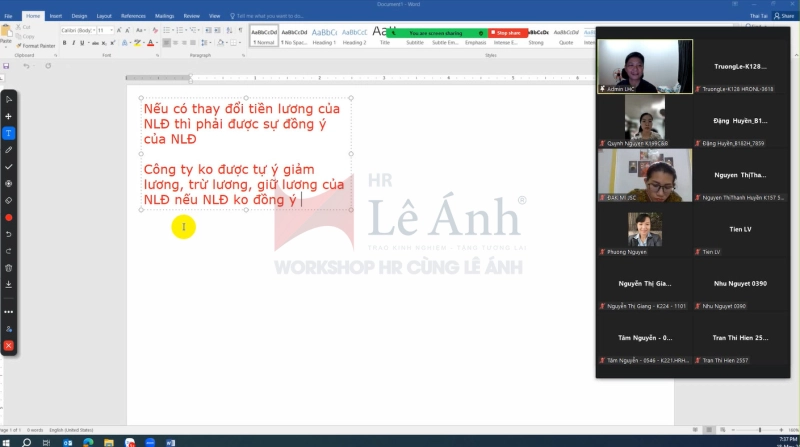Close the annotation toolbar with red X
This screenshot has width=800, height=447.
click(x=9, y=345)
